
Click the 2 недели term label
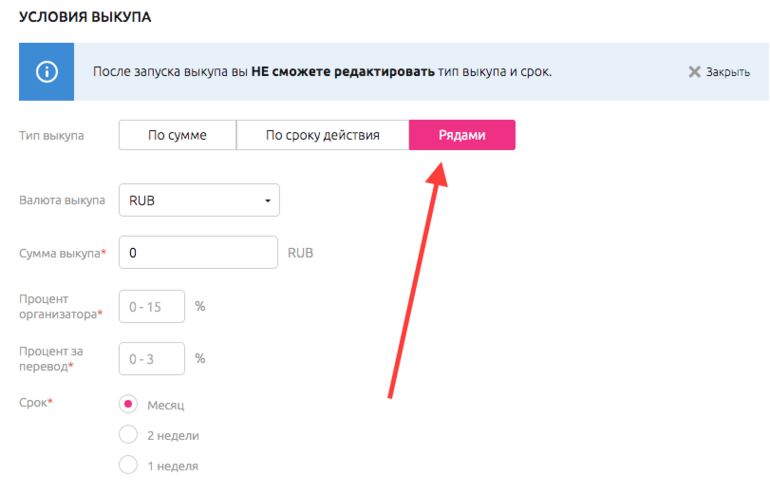coord(173,435)
